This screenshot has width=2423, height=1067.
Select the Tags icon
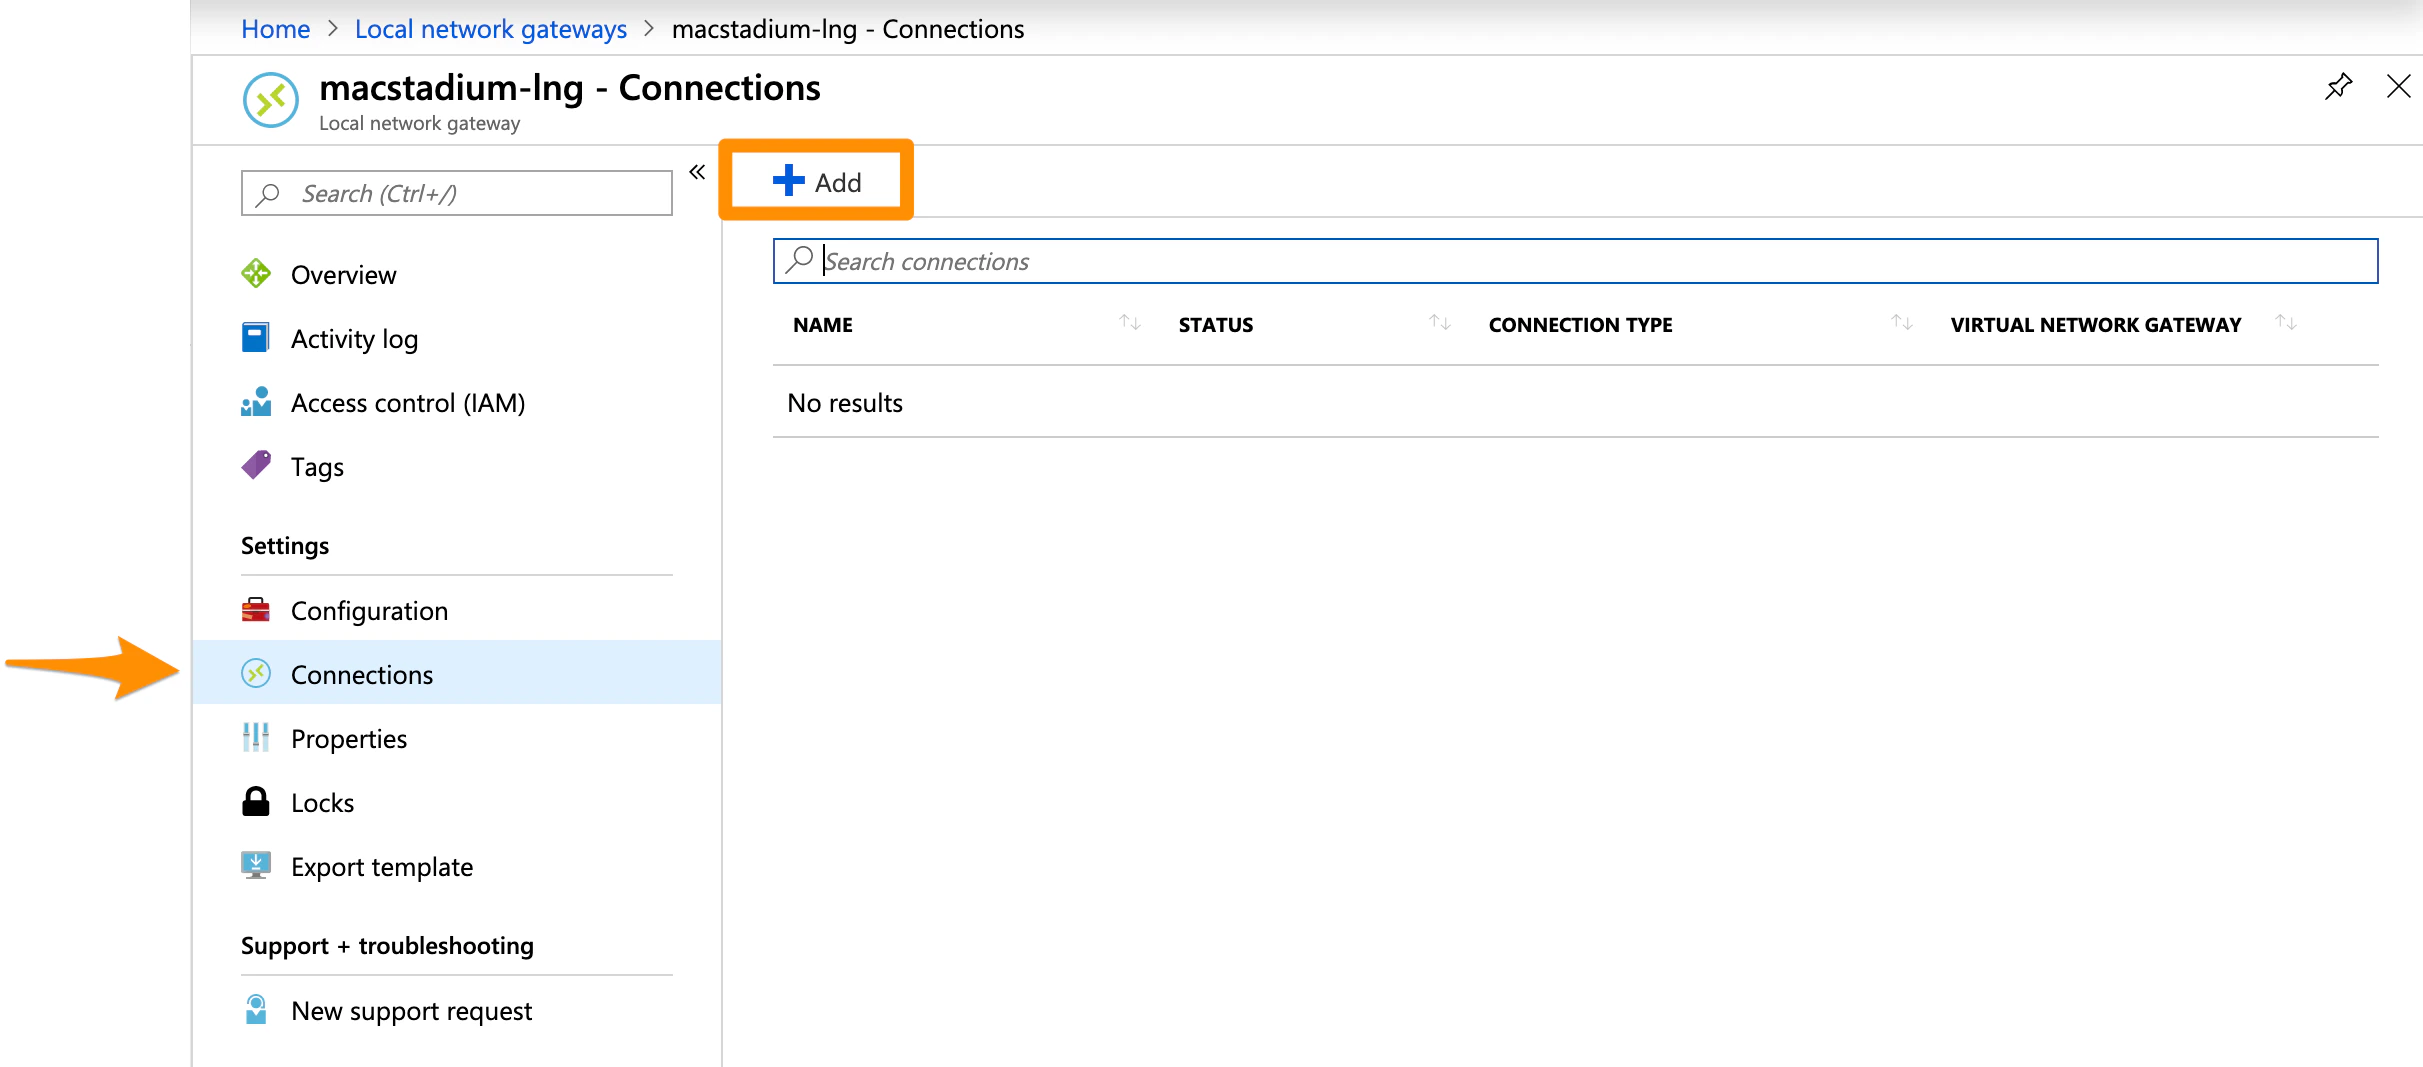coord(256,465)
